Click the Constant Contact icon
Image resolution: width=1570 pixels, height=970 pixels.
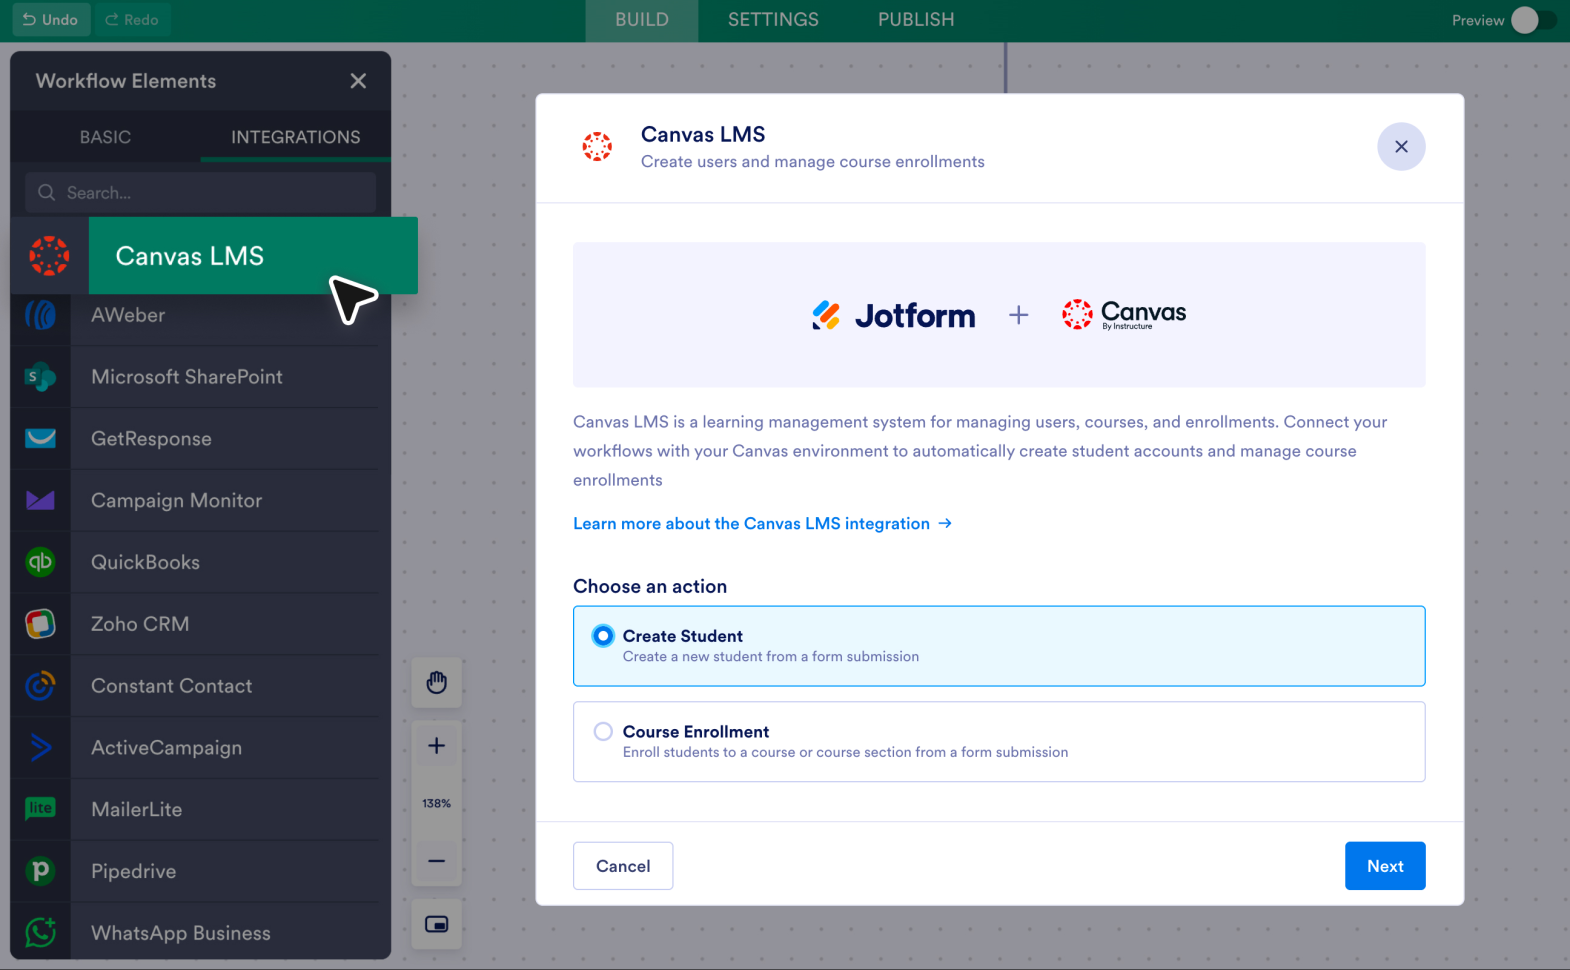tap(40, 686)
